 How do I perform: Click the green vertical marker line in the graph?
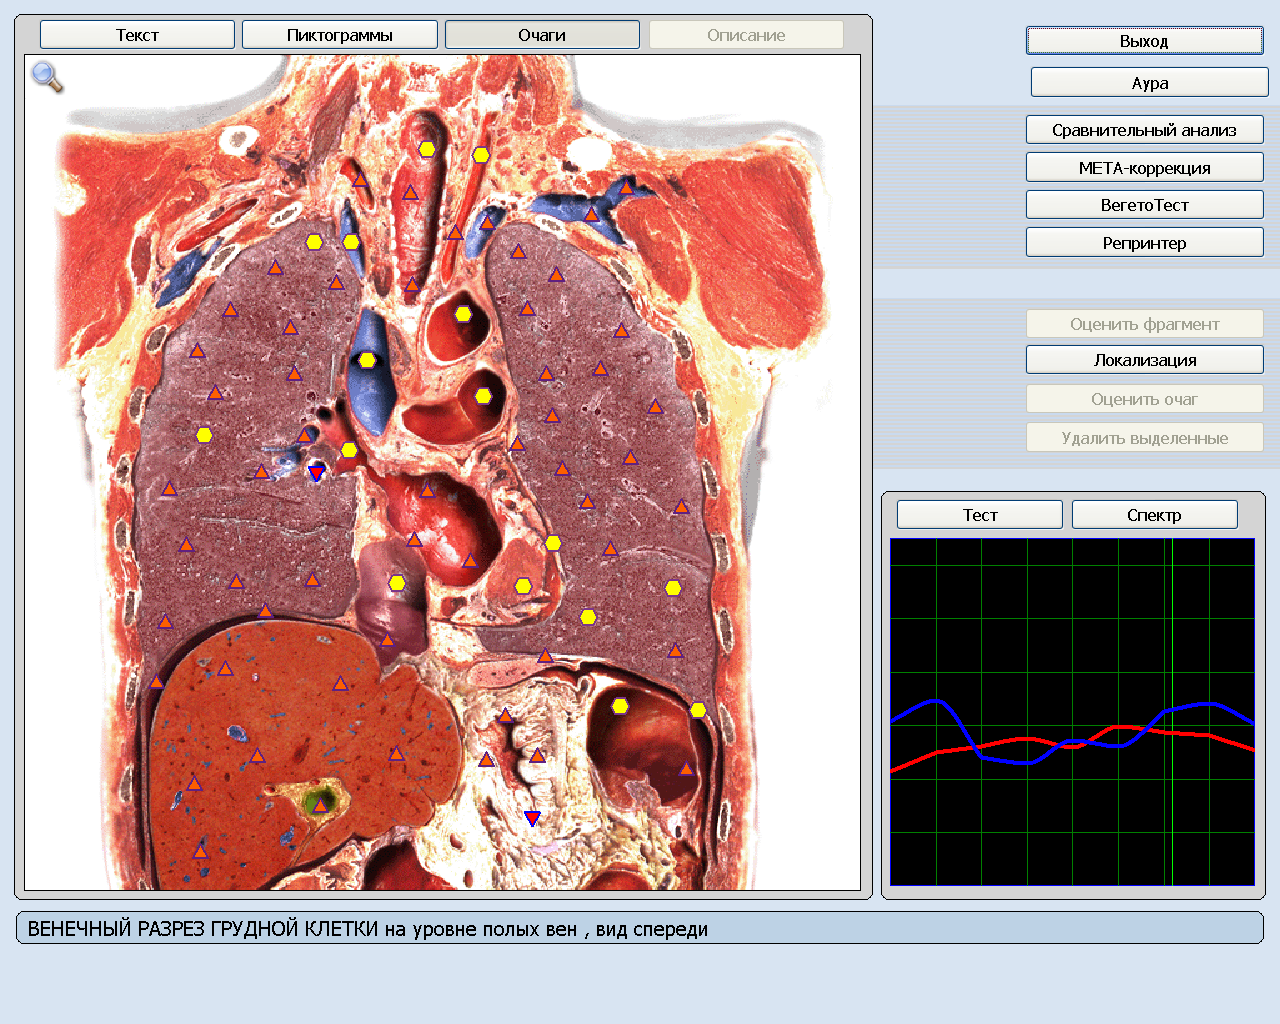(x=1172, y=712)
